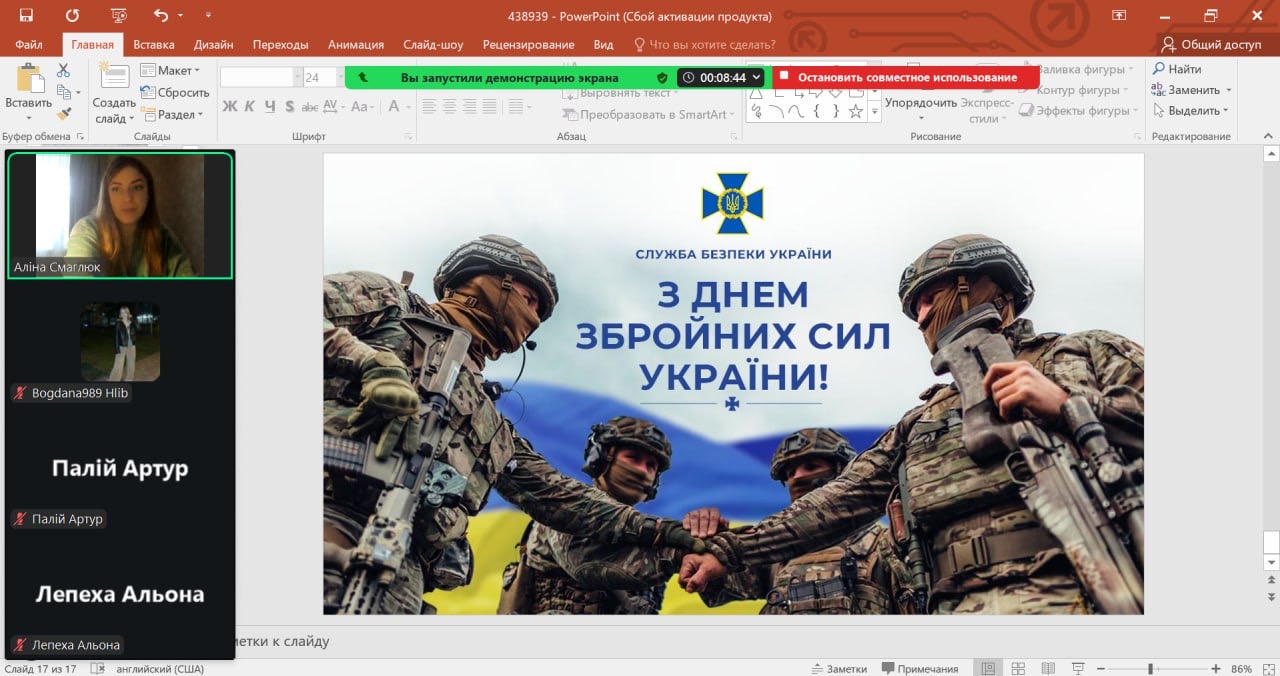Expand the screen share timer dropdown
Image resolution: width=1280 pixels, height=676 pixels.
(757, 78)
